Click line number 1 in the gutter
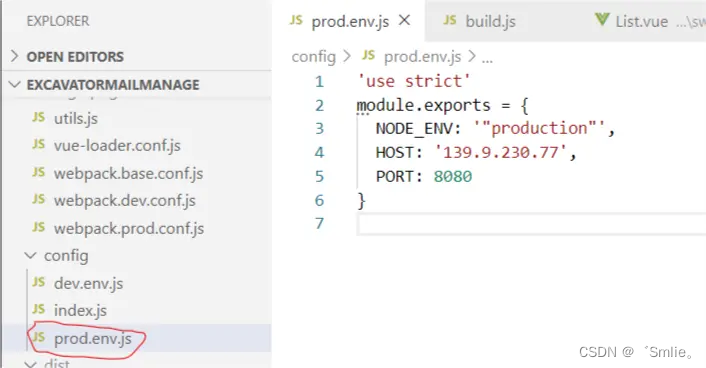The image size is (706, 368). pos(319,82)
